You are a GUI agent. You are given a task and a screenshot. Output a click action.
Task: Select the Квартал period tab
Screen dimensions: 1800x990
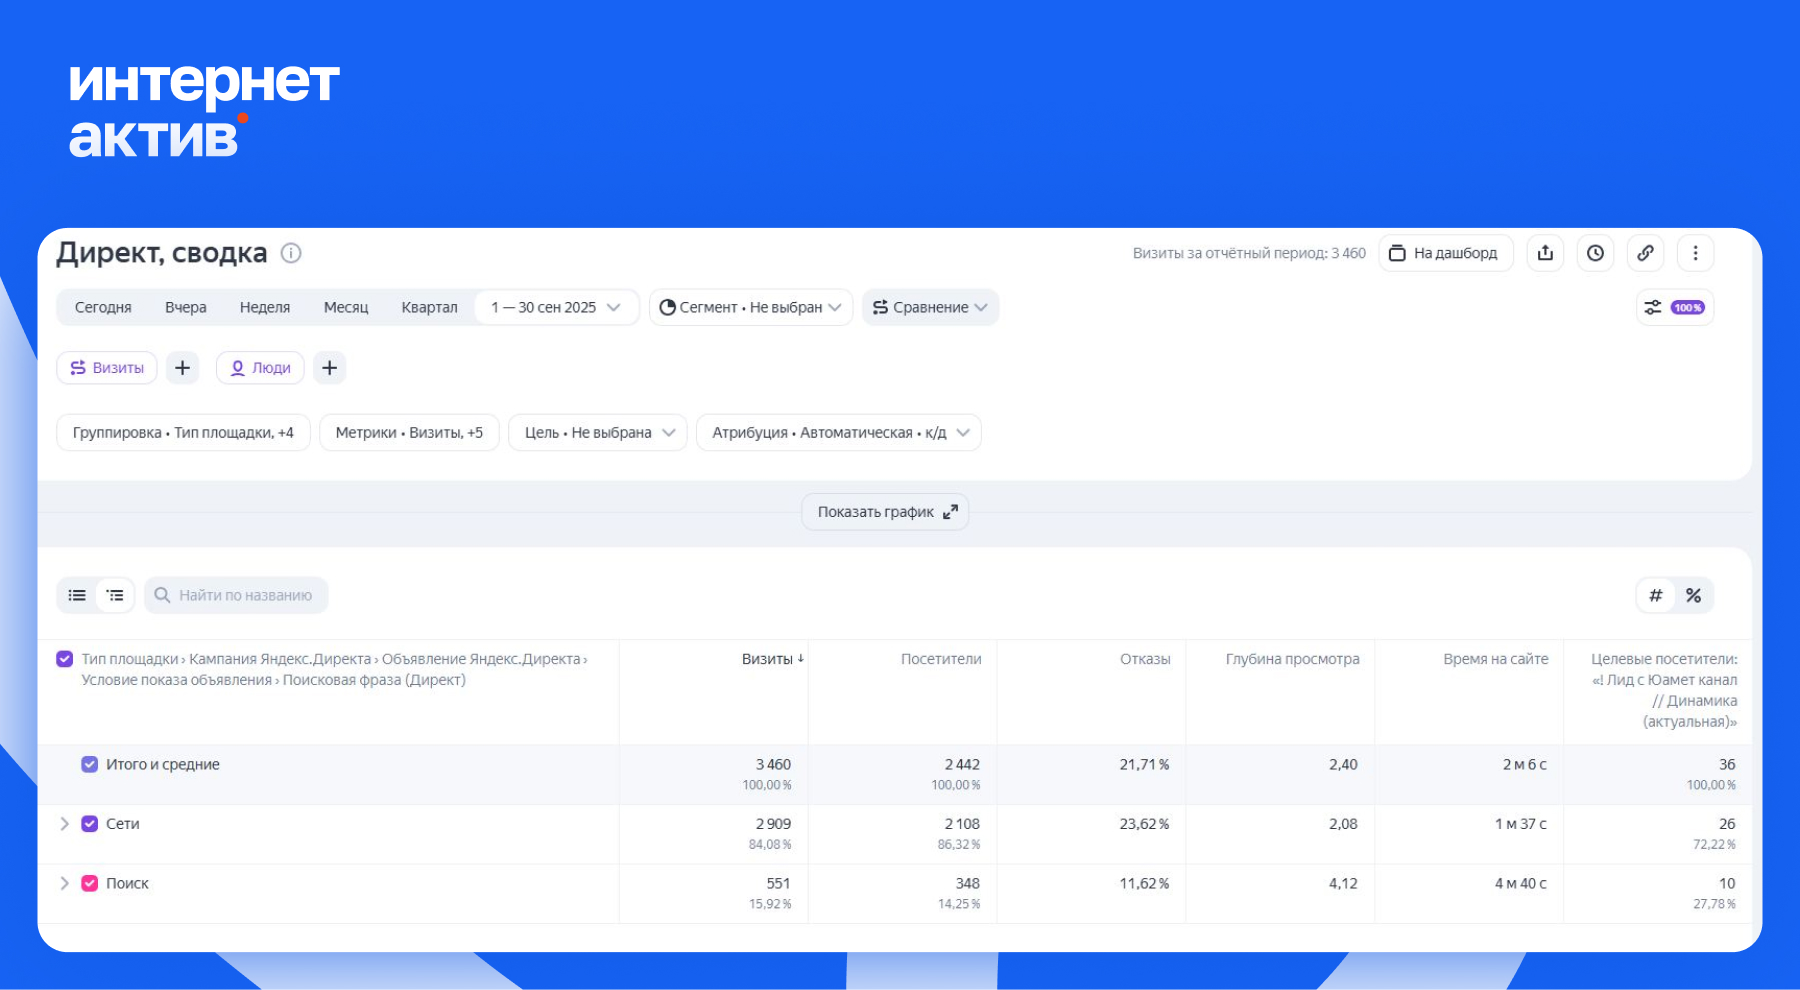point(429,307)
